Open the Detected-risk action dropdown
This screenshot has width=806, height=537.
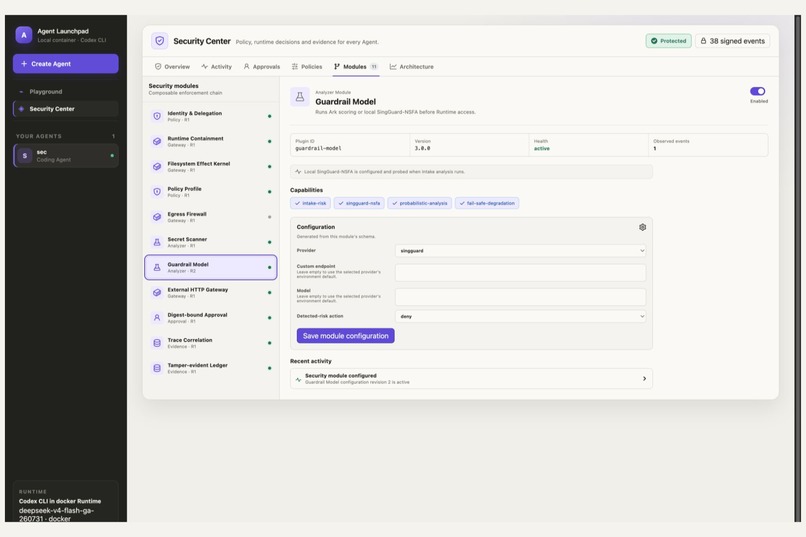point(520,316)
